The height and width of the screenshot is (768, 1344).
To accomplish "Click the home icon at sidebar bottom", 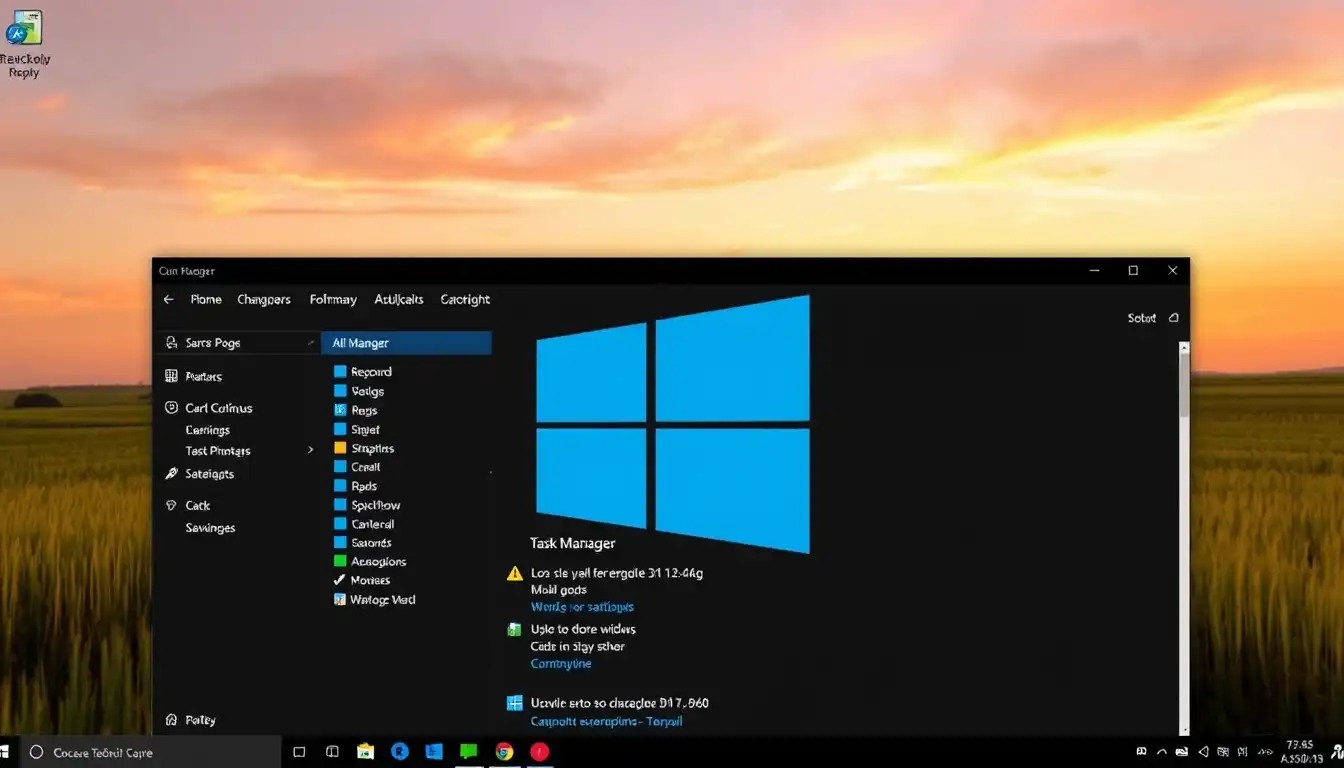I will (x=171, y=720).
